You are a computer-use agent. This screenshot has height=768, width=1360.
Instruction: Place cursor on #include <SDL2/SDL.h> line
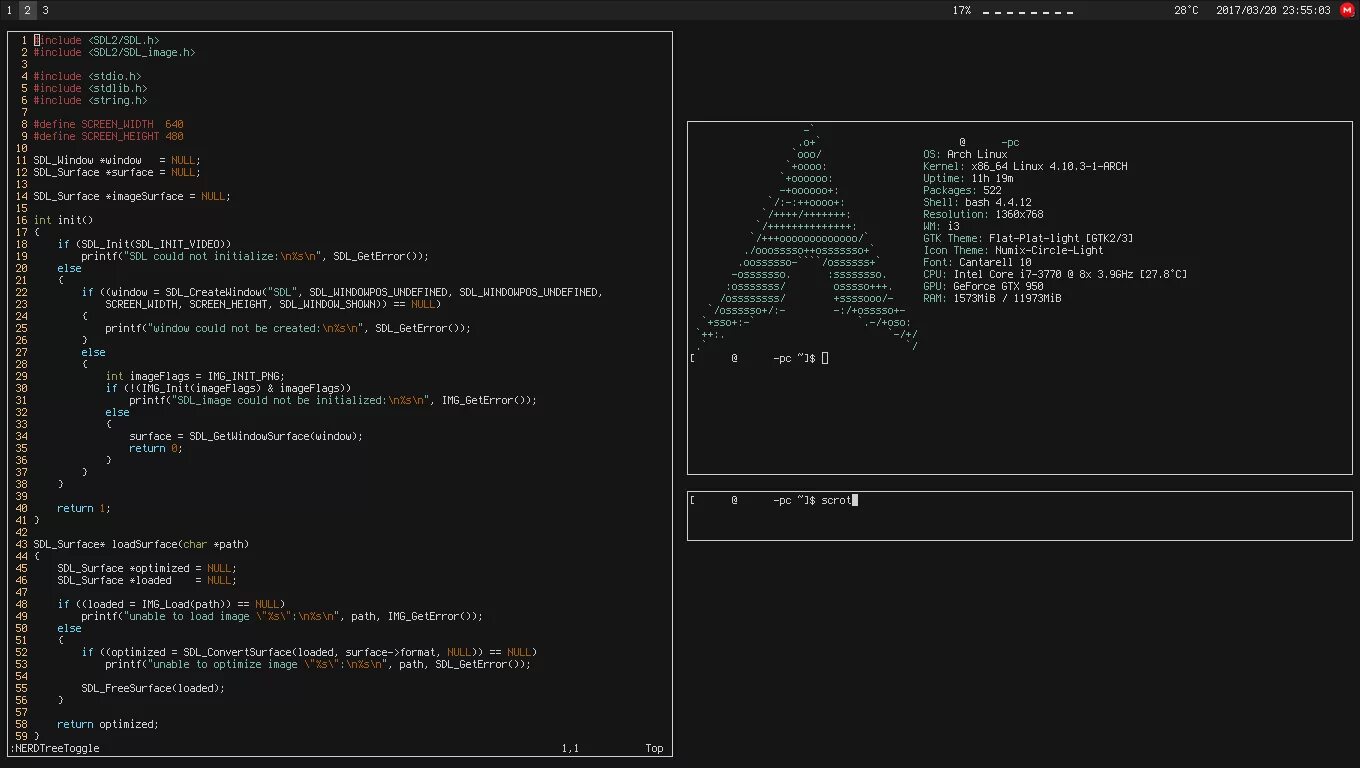coord(96,40)
